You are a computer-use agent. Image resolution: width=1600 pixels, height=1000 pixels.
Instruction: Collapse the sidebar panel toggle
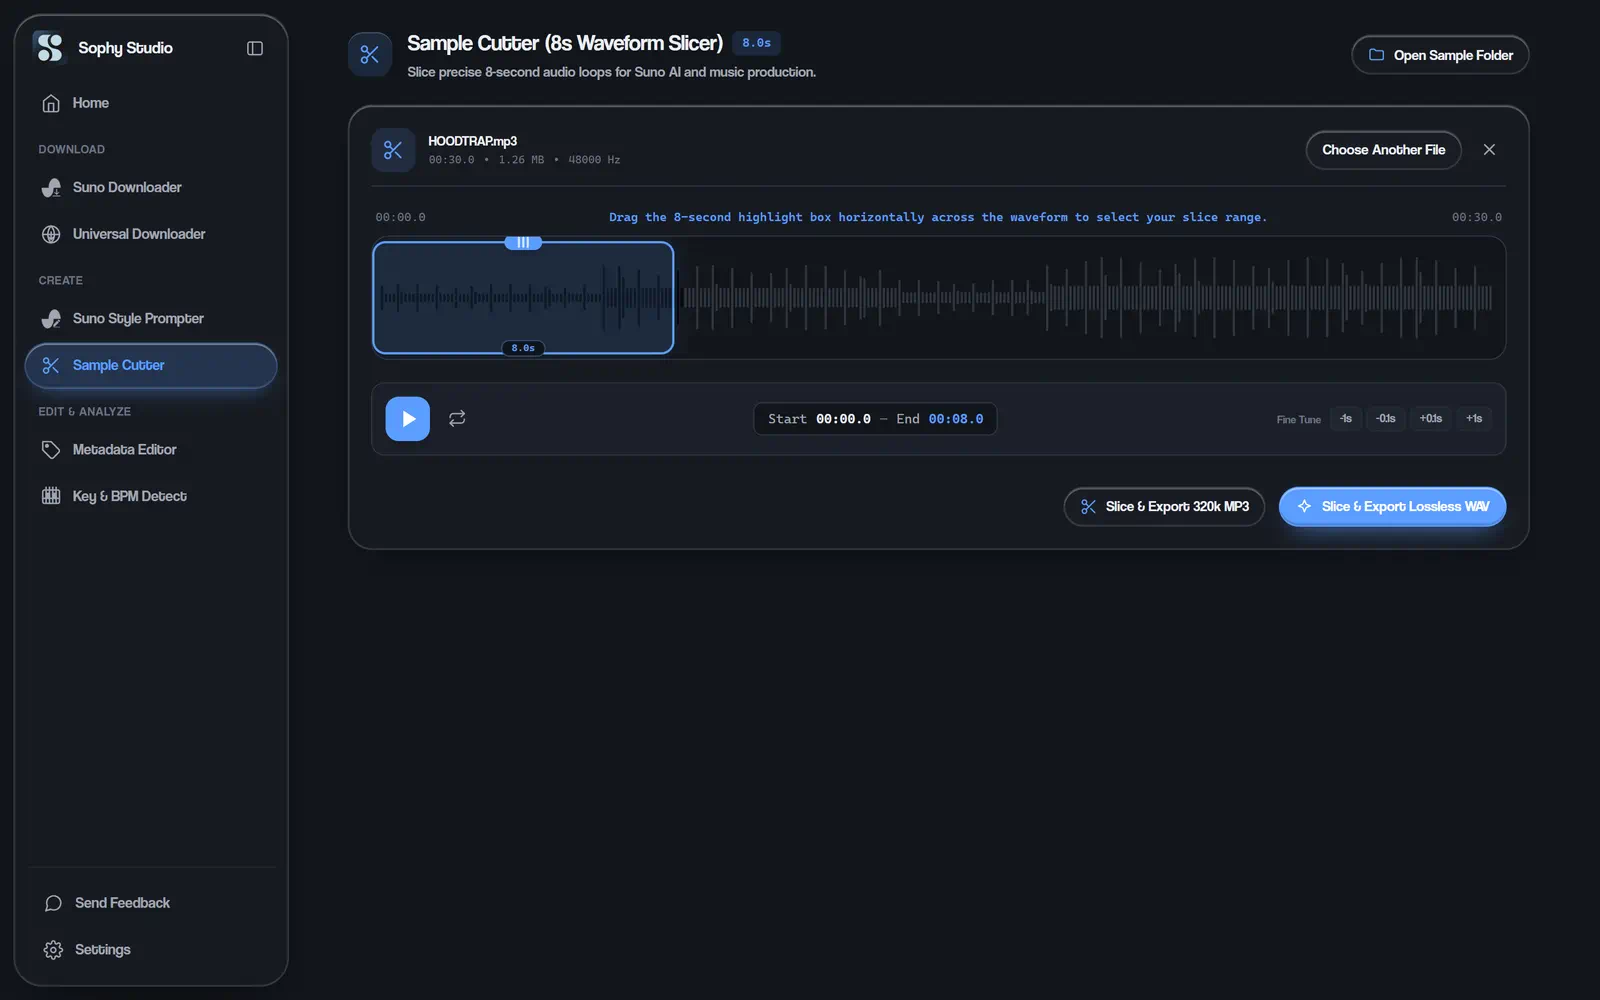pyautogui.click(x=255, y=48)
